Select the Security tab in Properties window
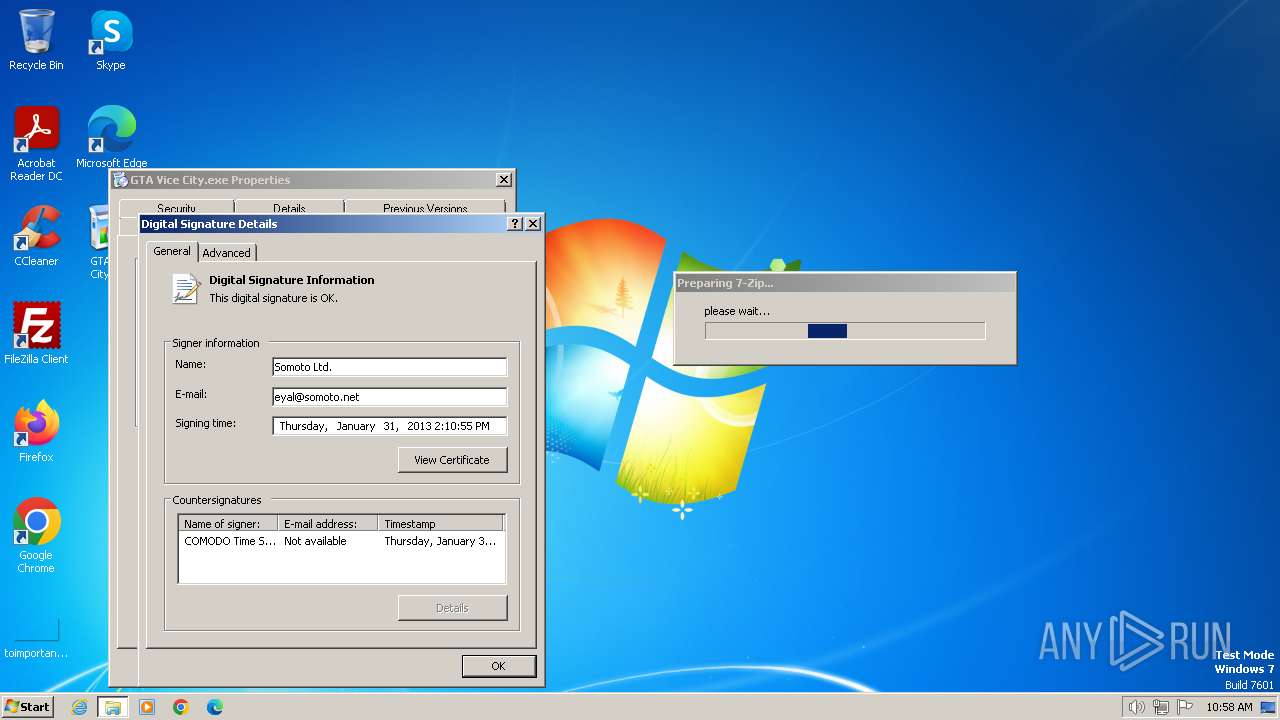1280x720 pixels. (176, 208)
